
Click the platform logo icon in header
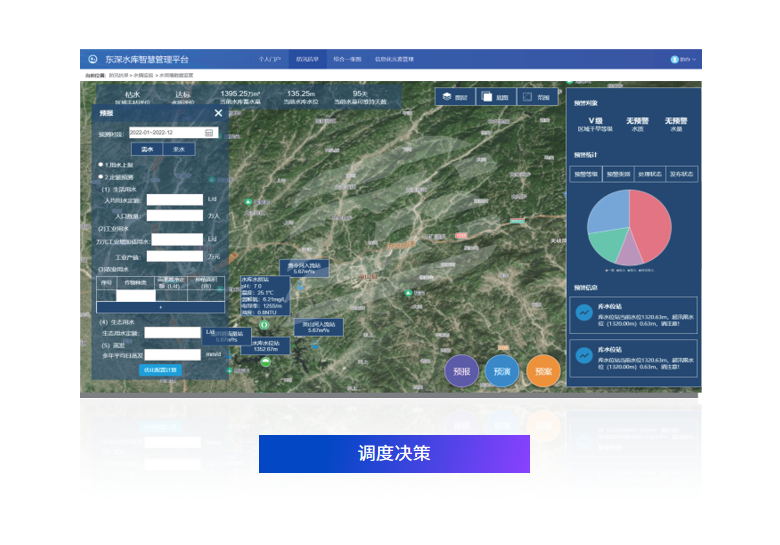click(93, 60)
